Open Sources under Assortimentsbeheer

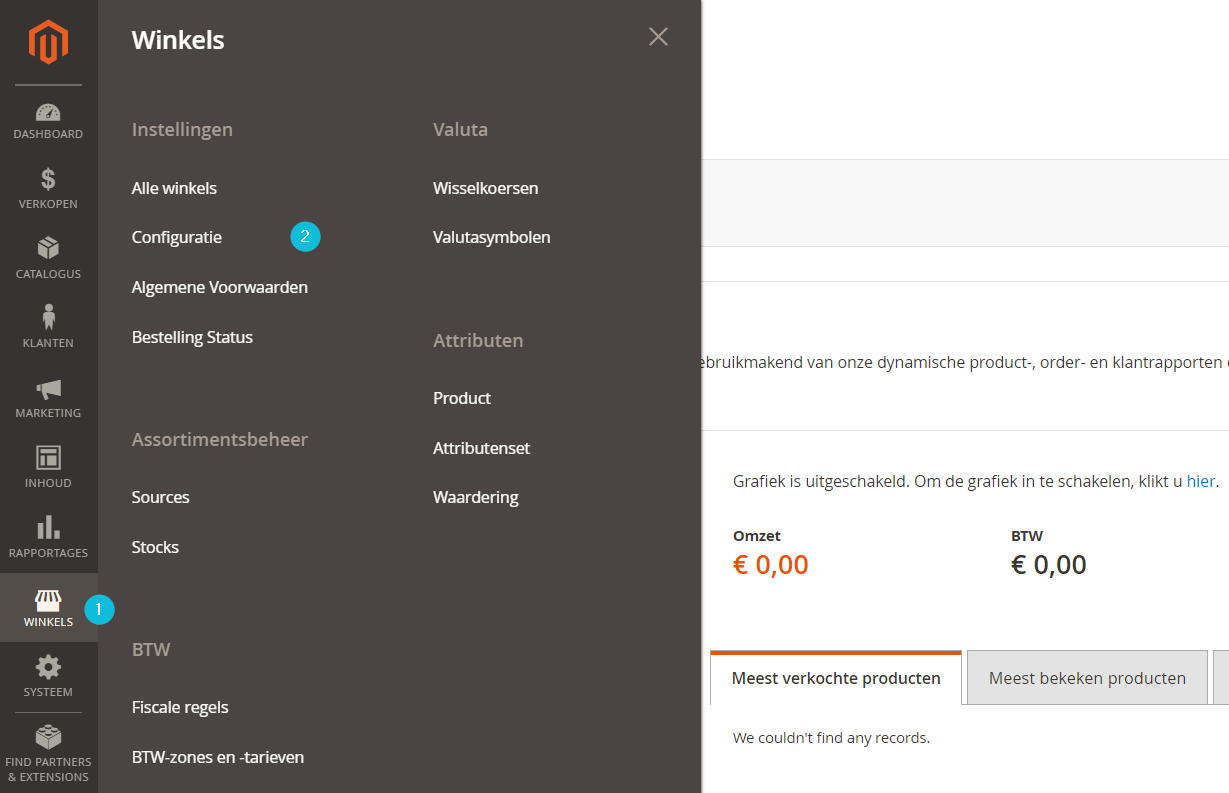click(x=160, y=497)
